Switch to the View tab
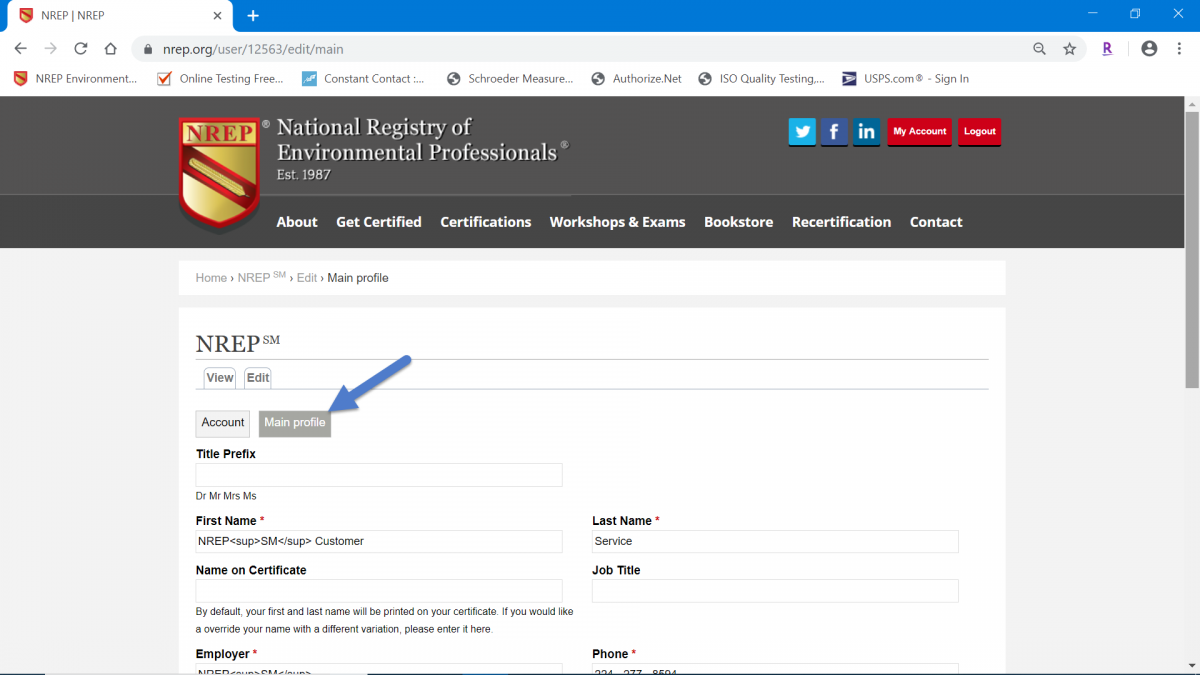Viewport: 1200px width, 675px height. (x=220, y=378)
